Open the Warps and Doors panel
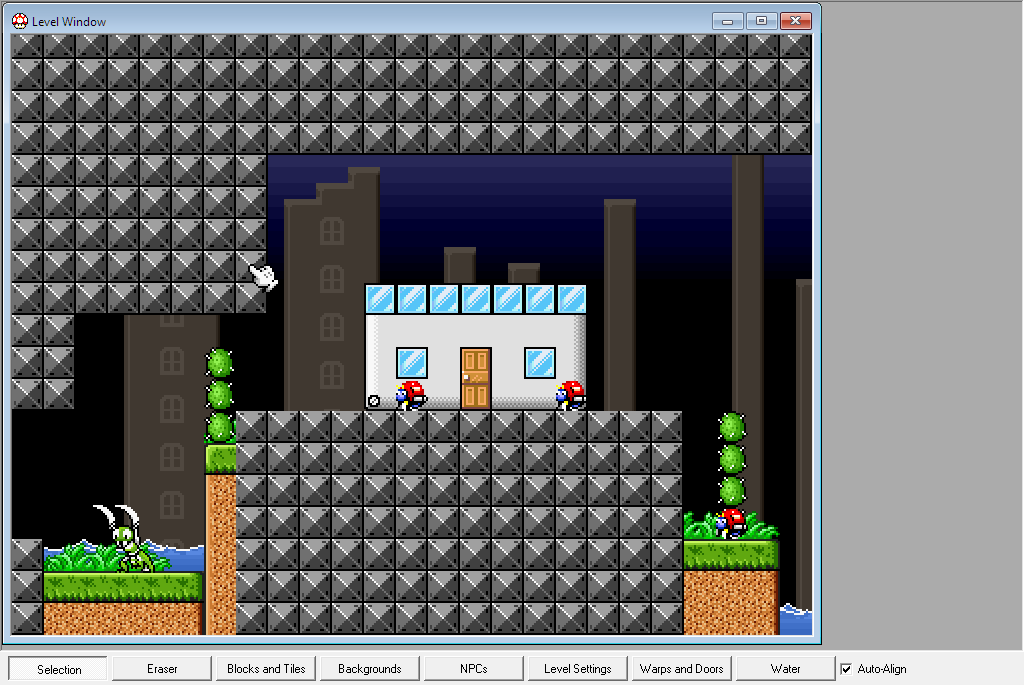1024x685 pixels. coord(681,669)
